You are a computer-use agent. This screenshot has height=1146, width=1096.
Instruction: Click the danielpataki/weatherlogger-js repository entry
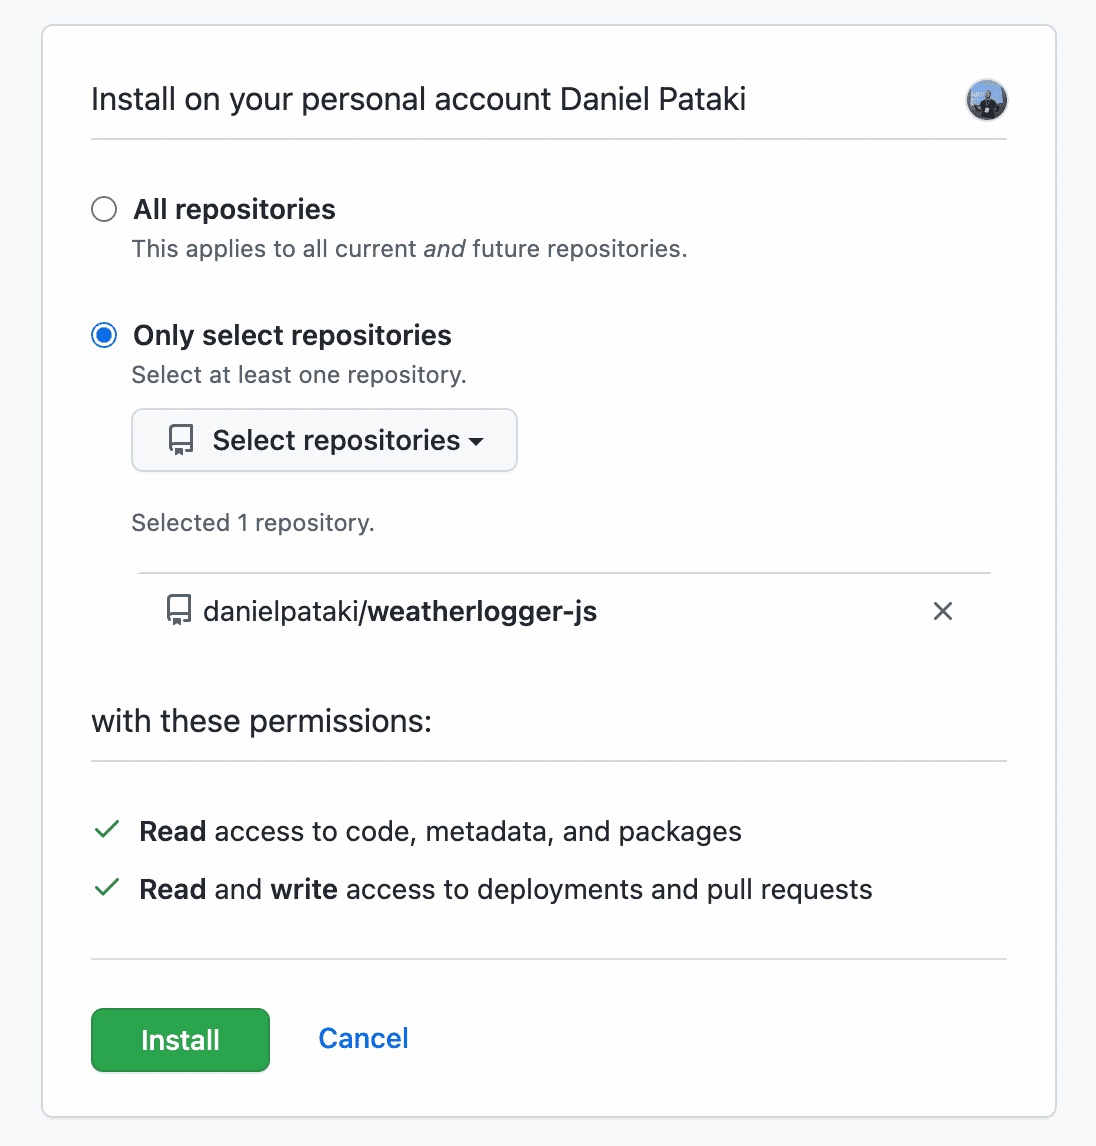tap(400, 610)
